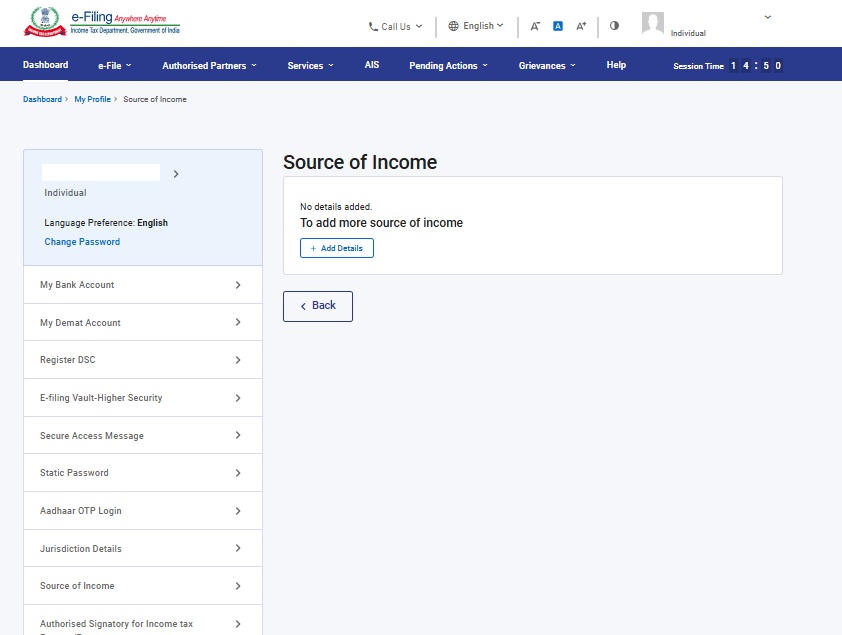Click Aadhaar OTP Login arrow icon
The width and height of the screenshot is (842, 635).
pos(238,511)
